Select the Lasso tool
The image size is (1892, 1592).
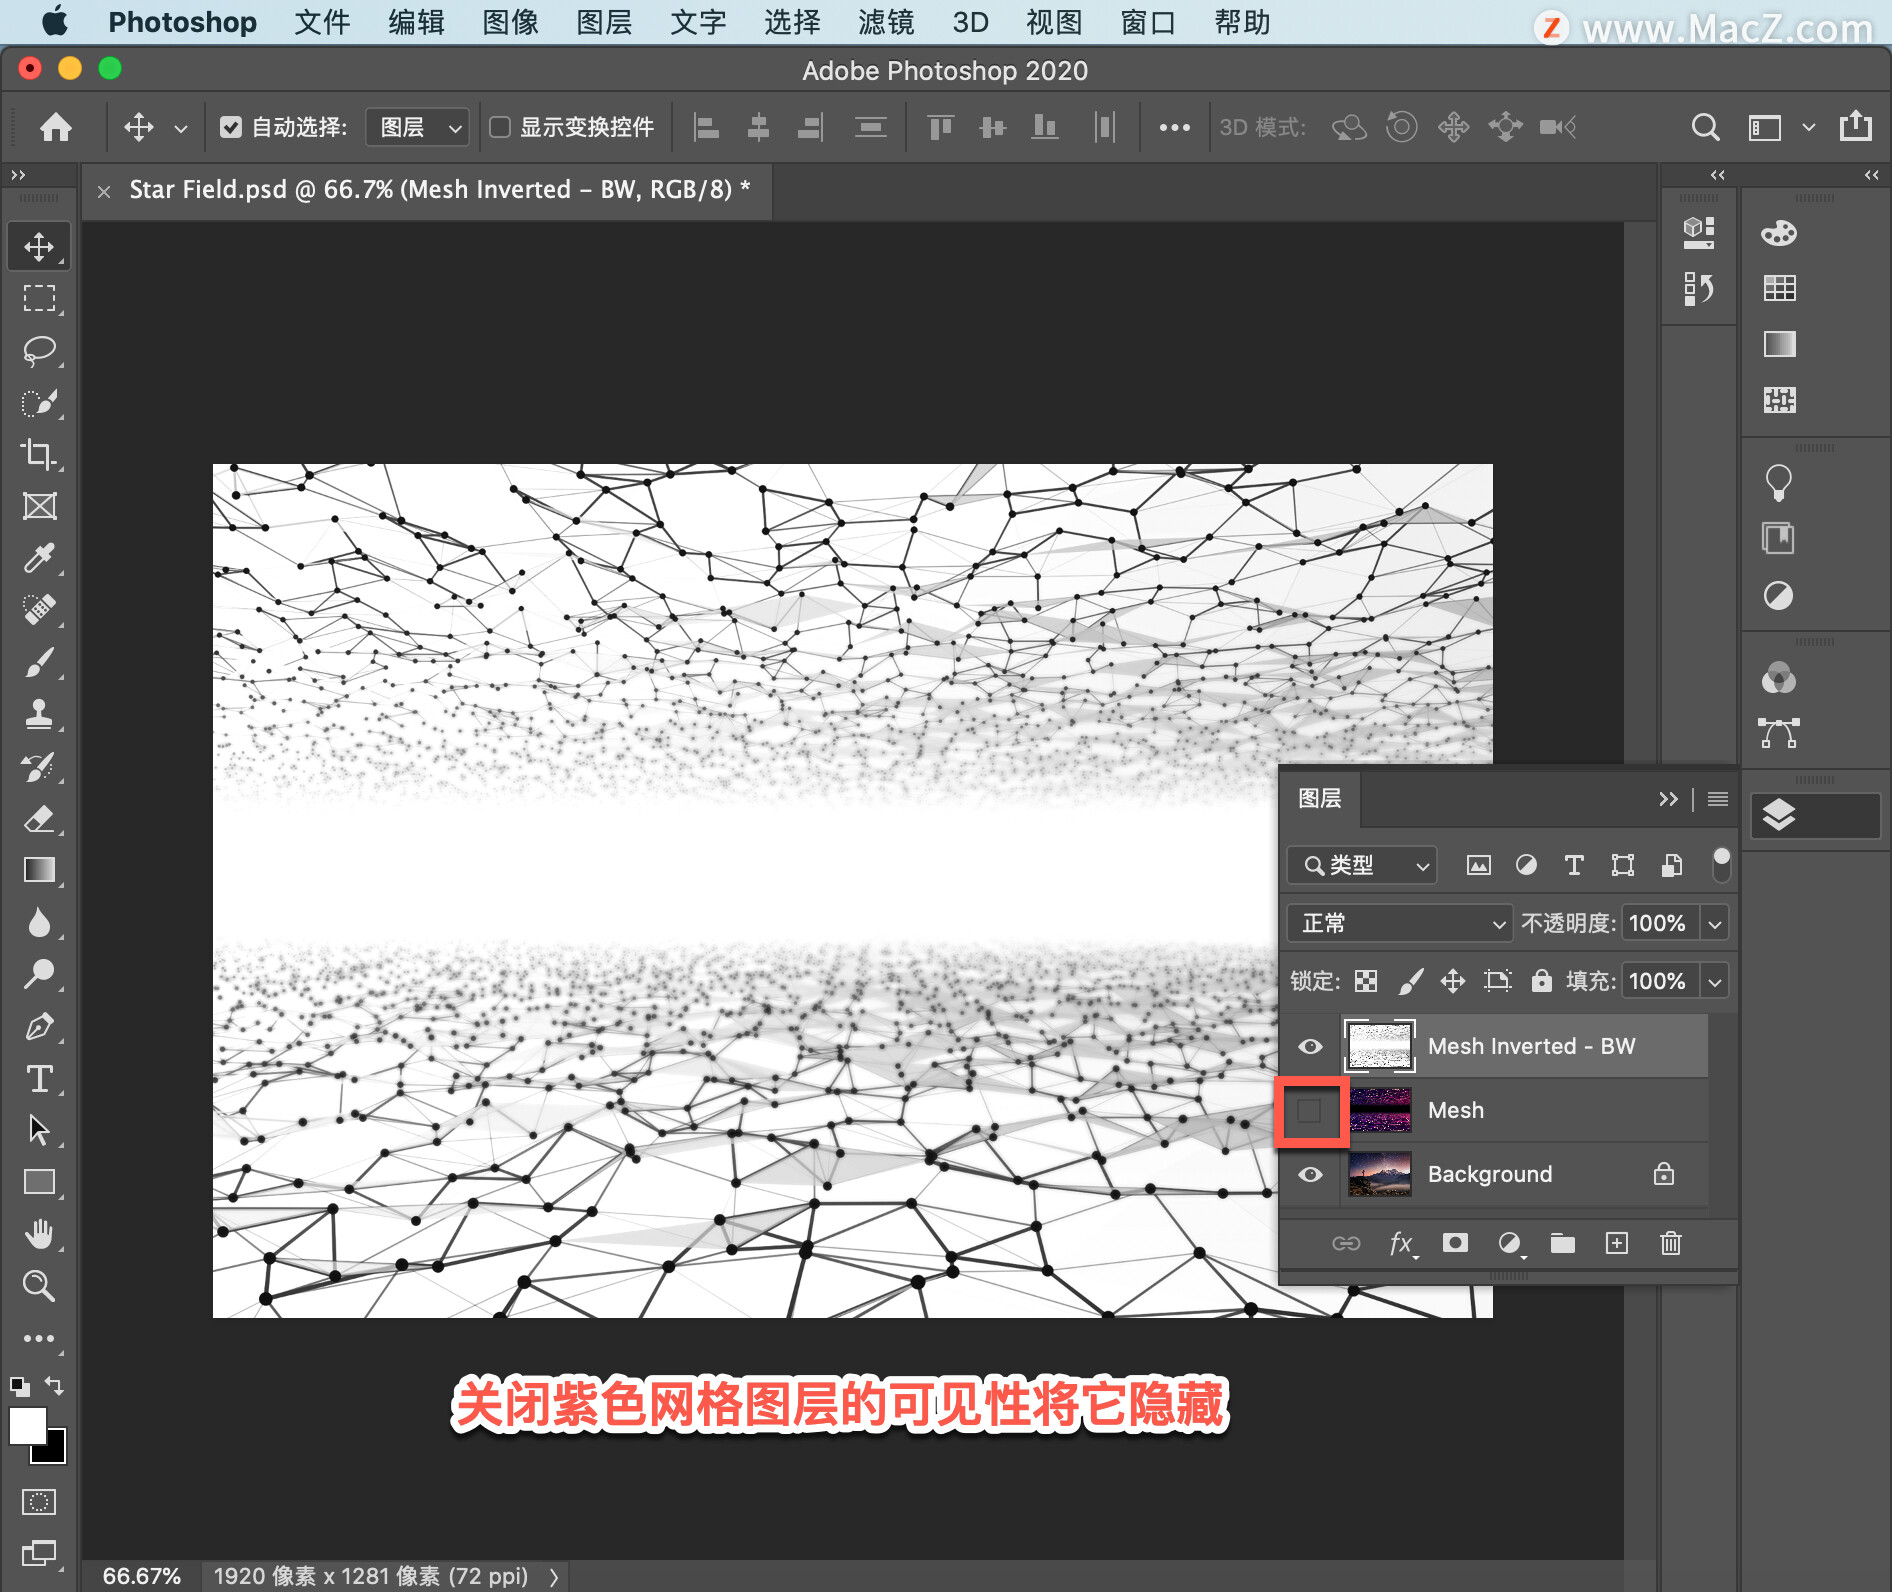[x=39, y=350]
